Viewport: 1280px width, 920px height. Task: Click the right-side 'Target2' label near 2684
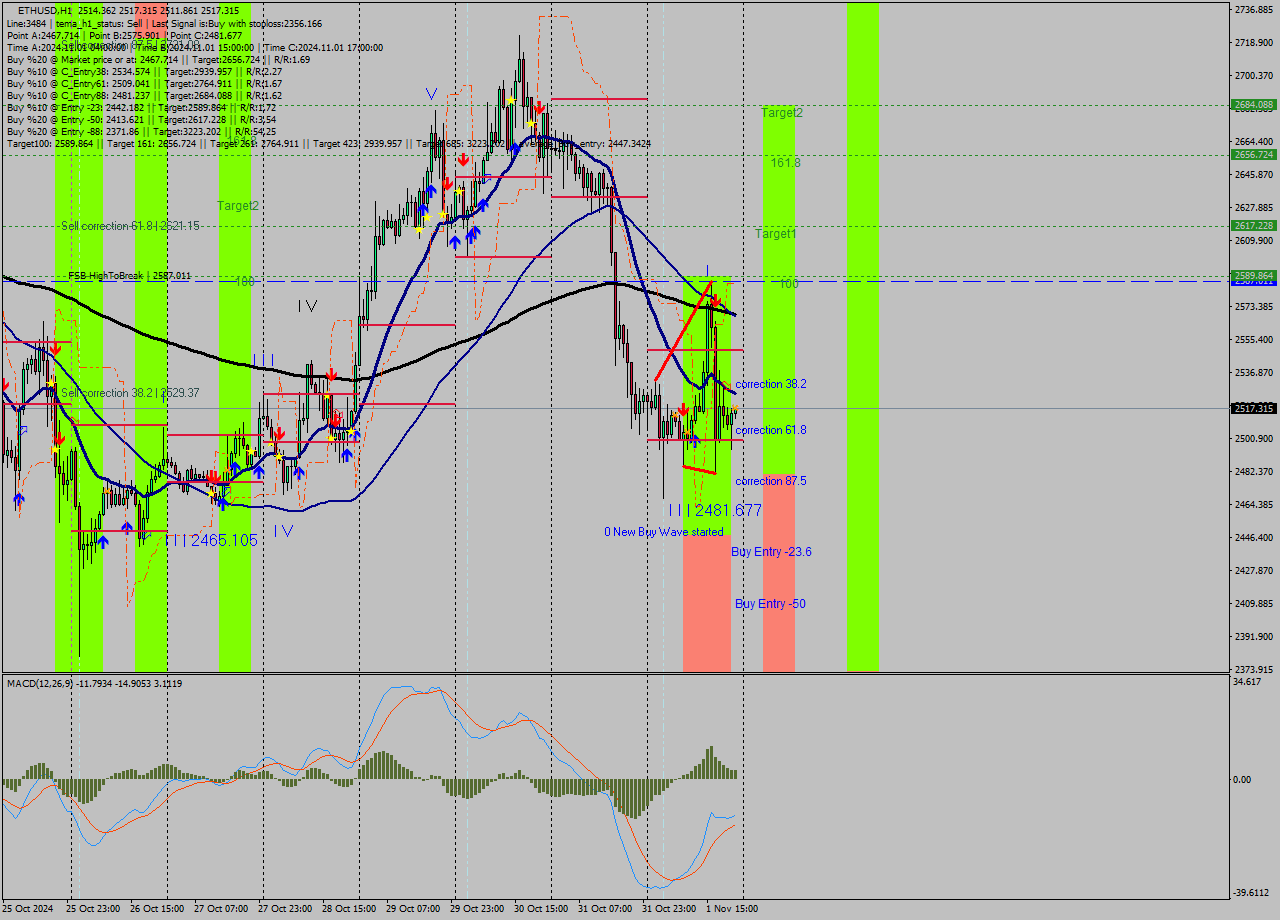pyautogui.click(x=782, y=113)
